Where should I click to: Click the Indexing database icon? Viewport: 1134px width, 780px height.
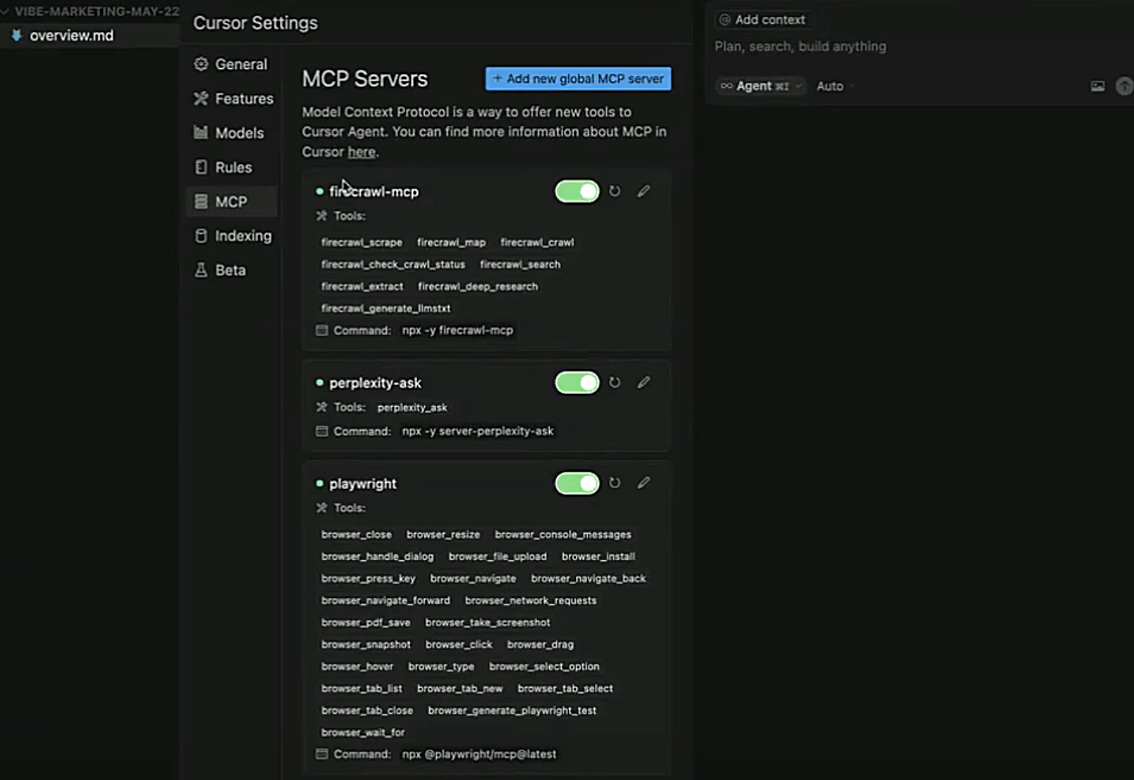(x=201, y=236)
